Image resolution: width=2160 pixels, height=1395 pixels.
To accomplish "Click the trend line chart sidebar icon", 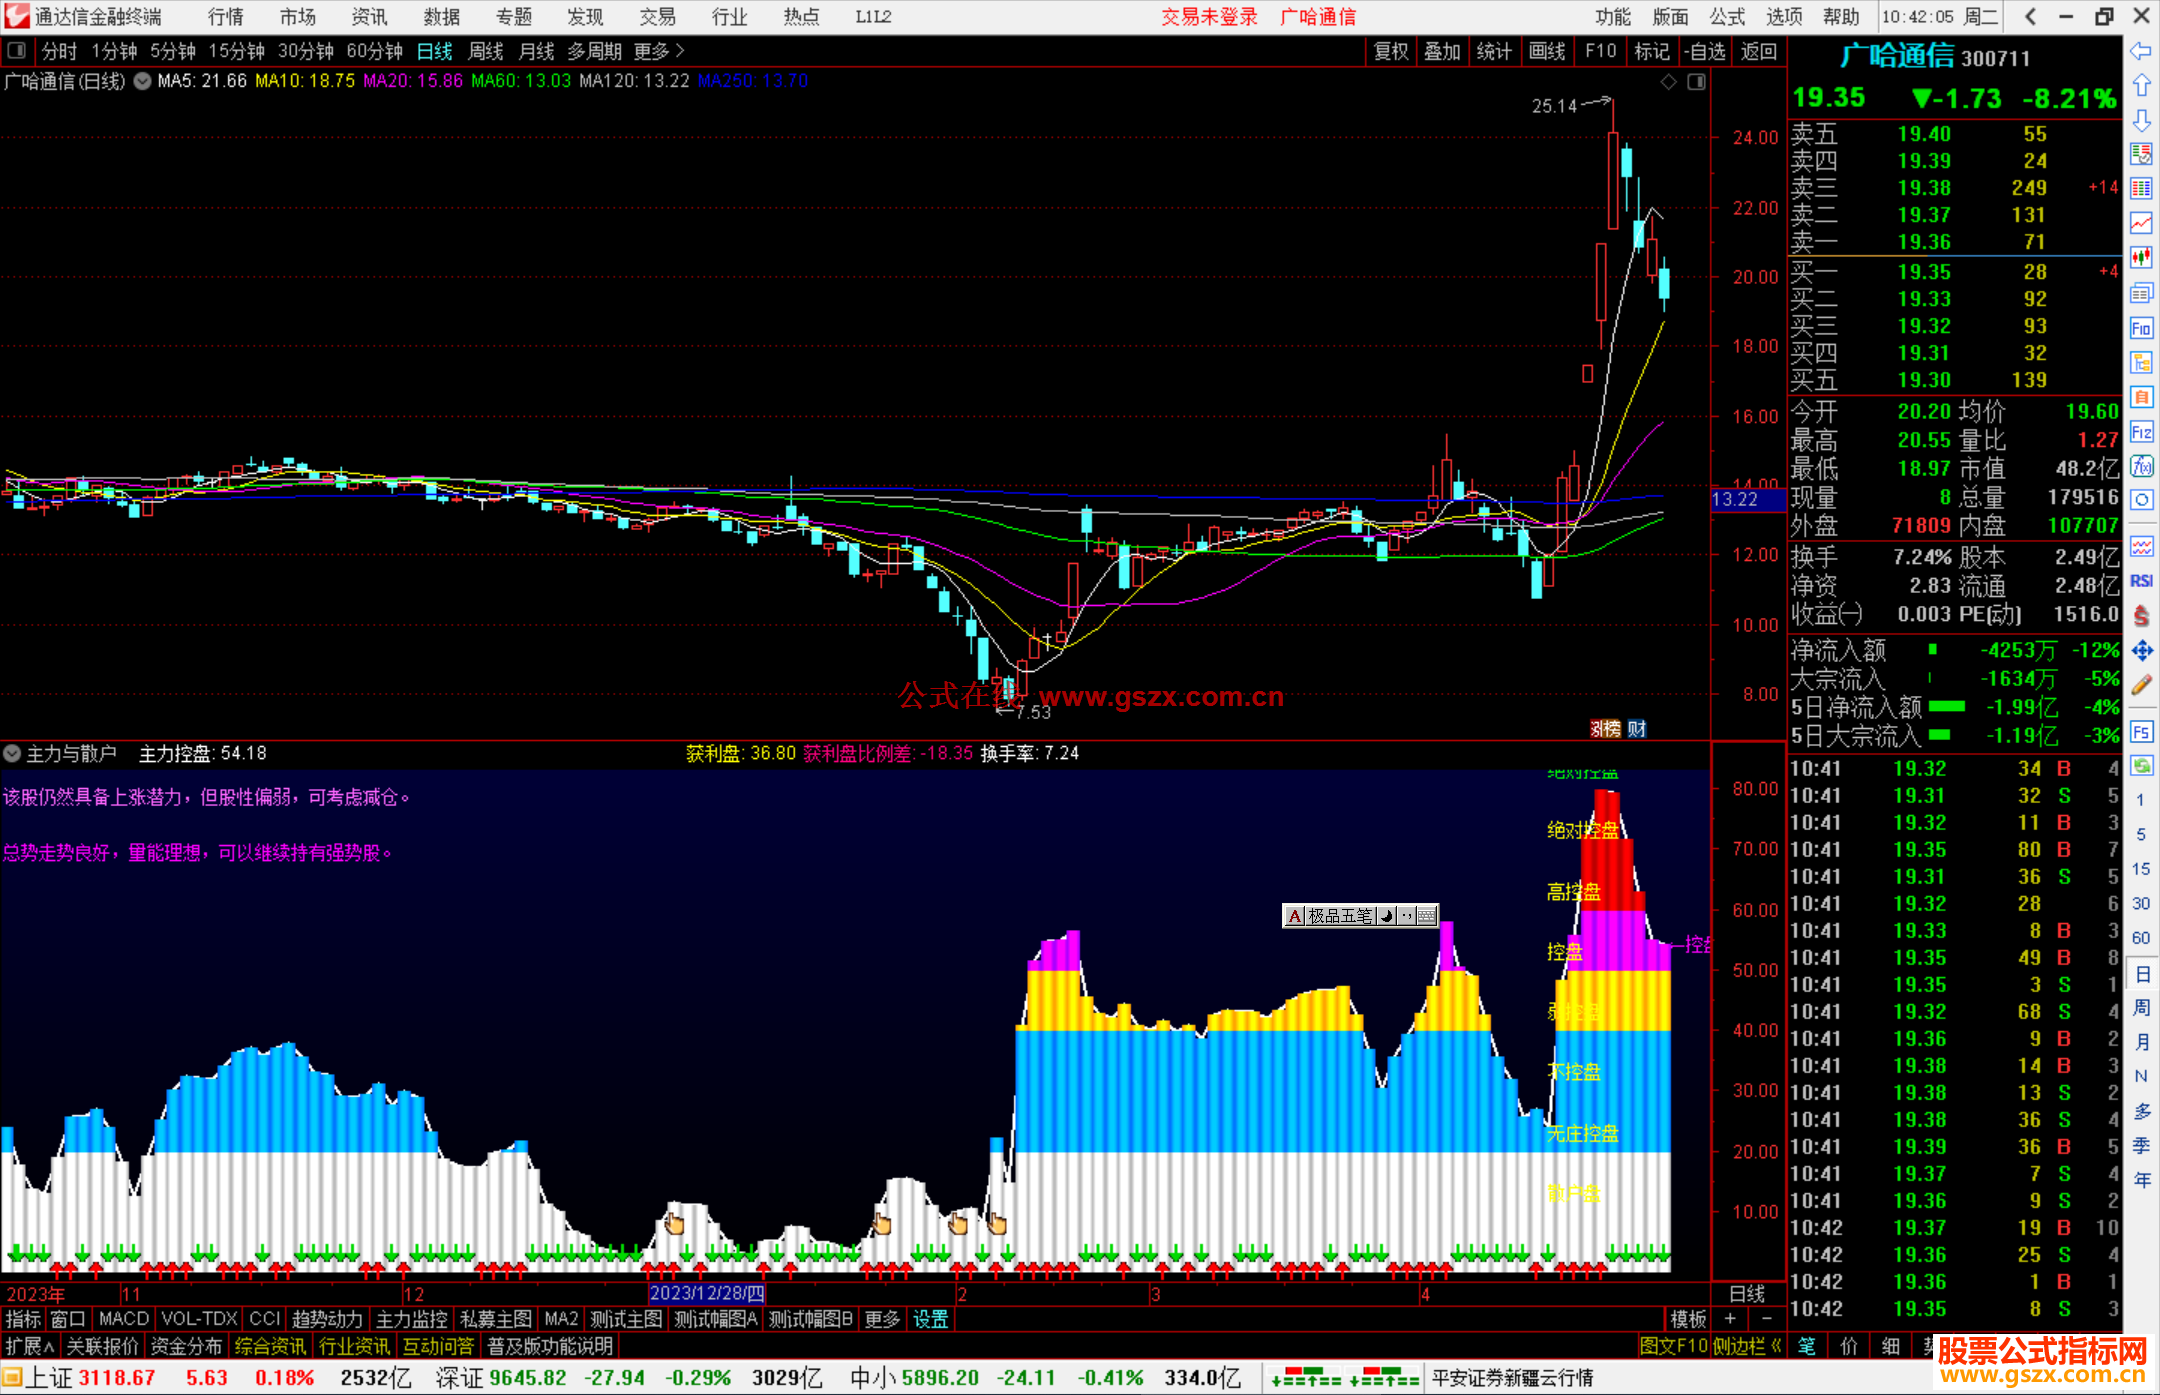I will [2141, 222].
